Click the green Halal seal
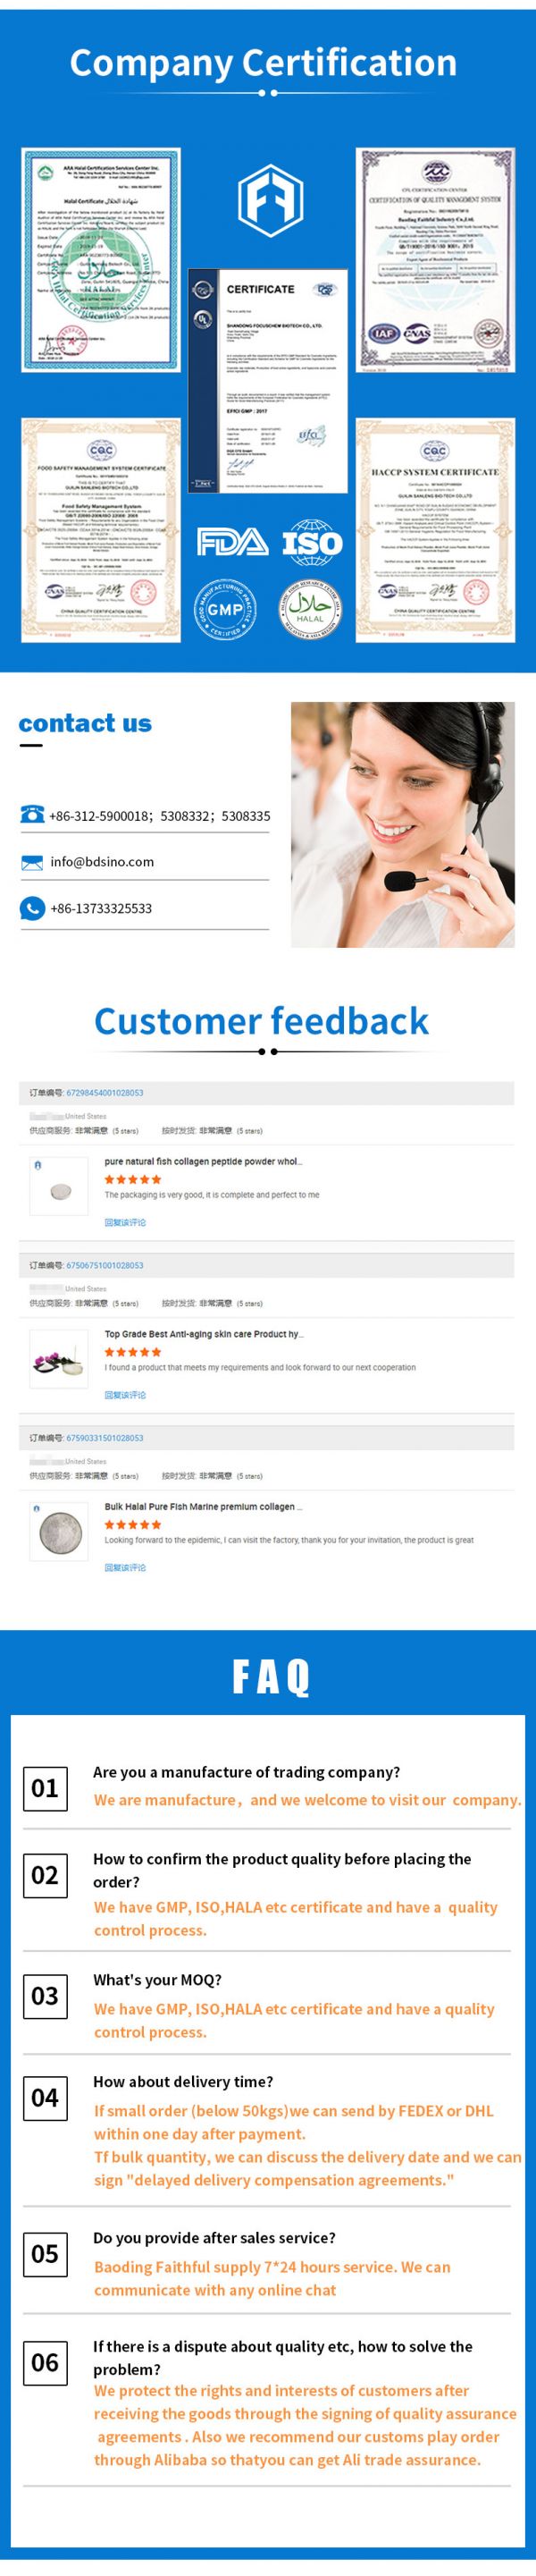The image size is (536, 2576). (x=311, y=608)
